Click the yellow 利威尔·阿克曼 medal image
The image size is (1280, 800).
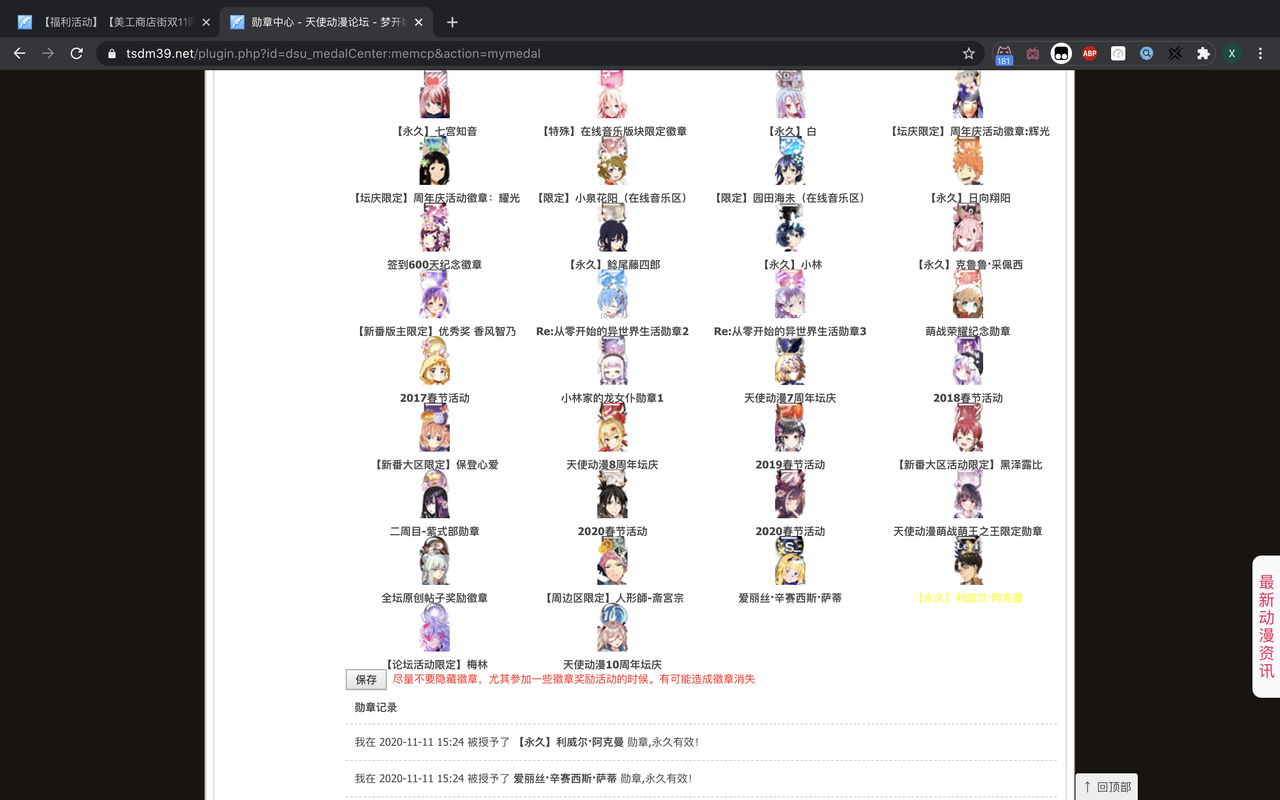point(968,562)
